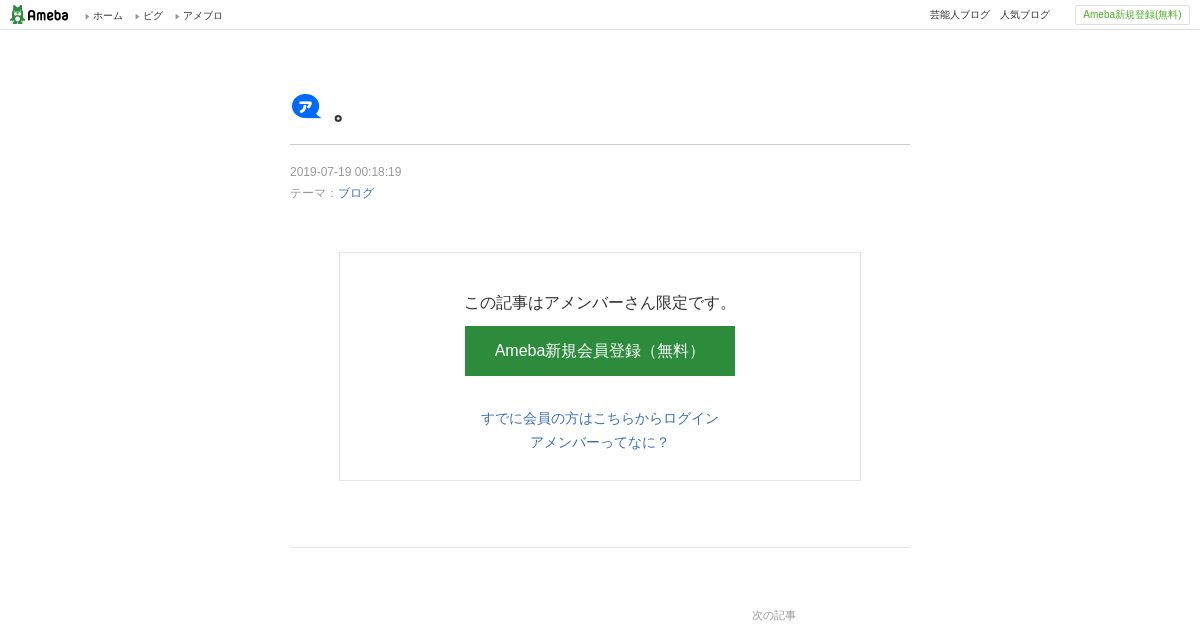This screenshot has width=1200, height=630.
Task: Open アメンバーってなに？ link
Action: tap(600, 442)
